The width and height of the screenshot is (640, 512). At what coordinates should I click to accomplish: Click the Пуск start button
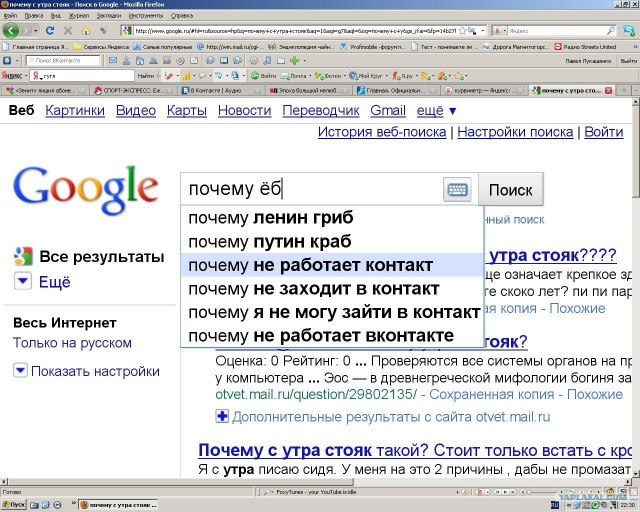pyautogui.click(x=13, y=505)
